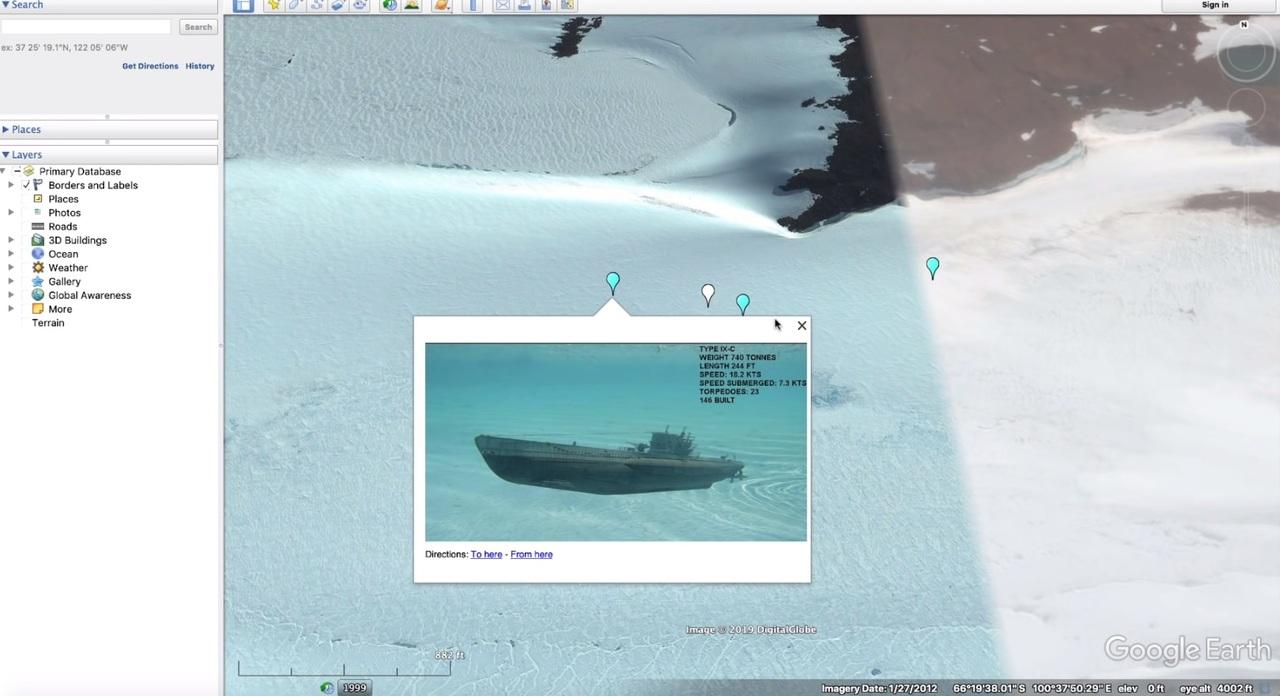Click the Show Ruler toolbar icon
Image resolution: width=1280 pixels, height=696 pixels.
(474, 5)
